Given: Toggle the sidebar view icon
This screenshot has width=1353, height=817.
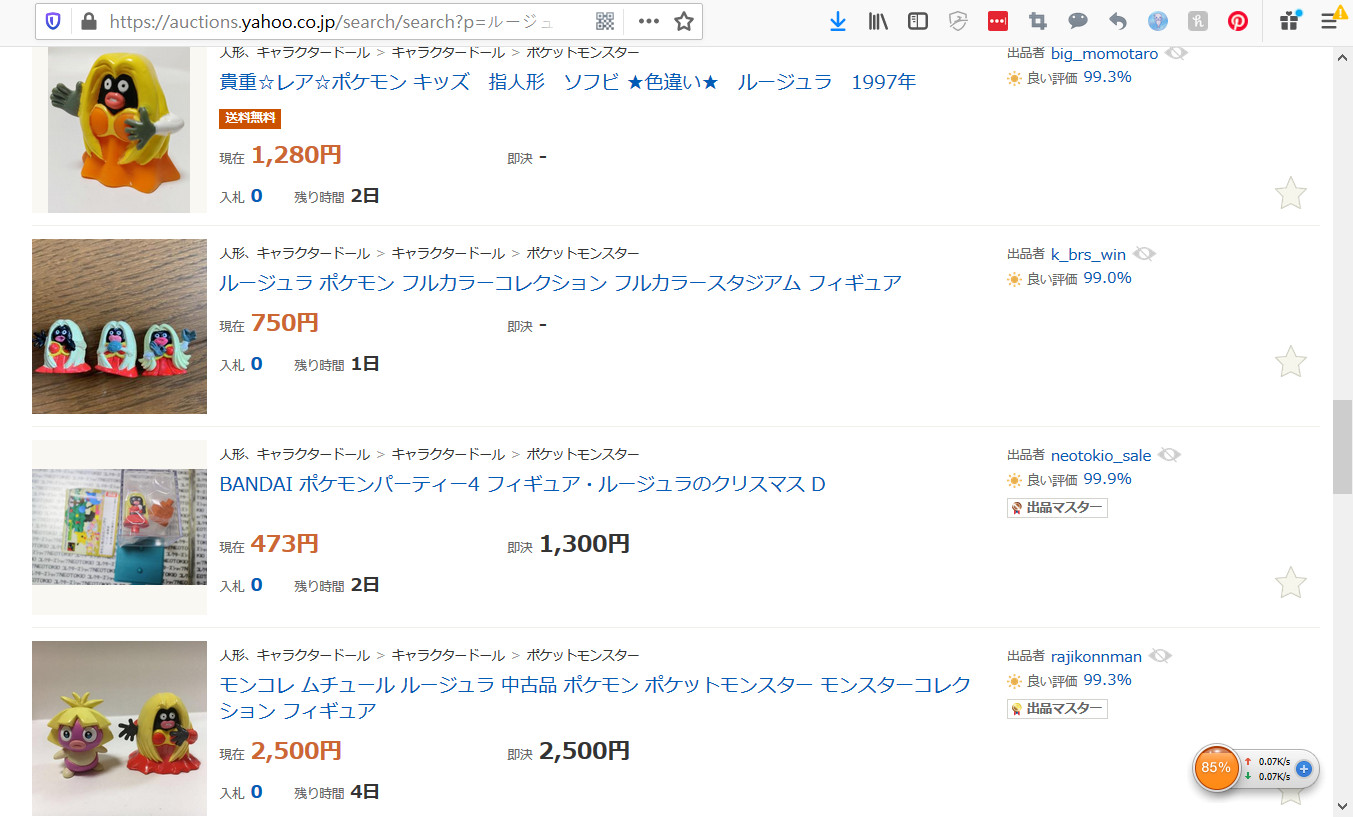Looking at the screenshot, I should pos(918,21).
